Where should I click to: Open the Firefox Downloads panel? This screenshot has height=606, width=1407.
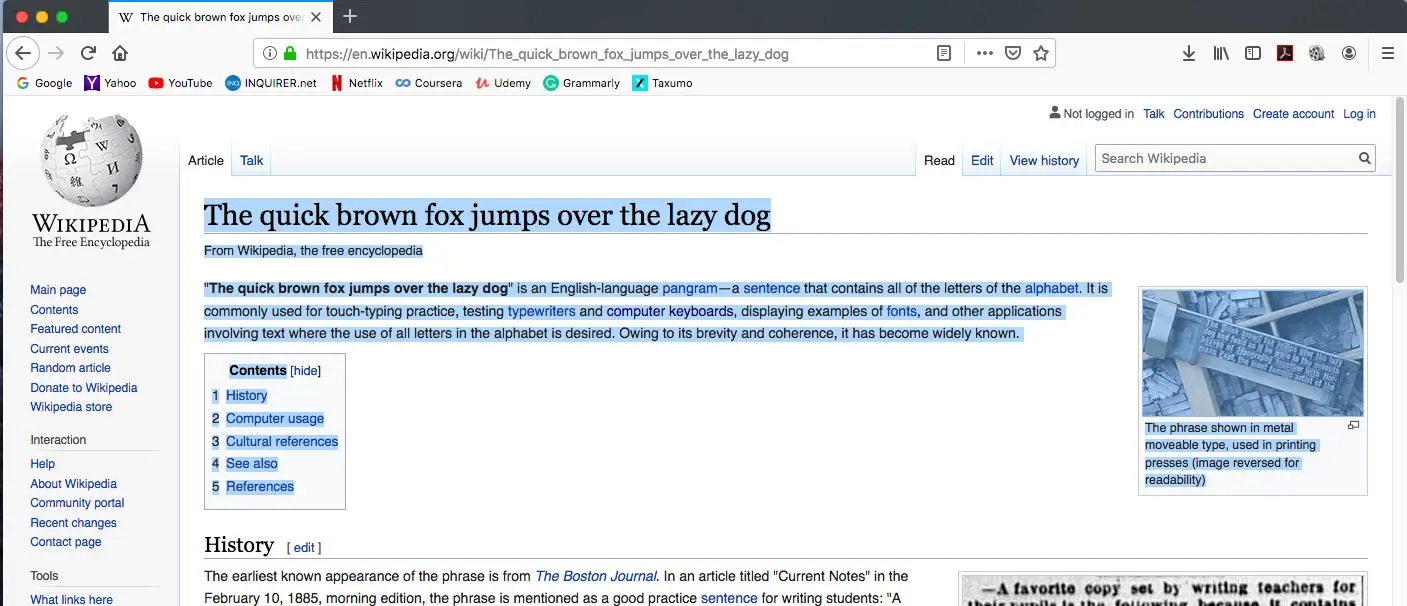coord(1188,53)
